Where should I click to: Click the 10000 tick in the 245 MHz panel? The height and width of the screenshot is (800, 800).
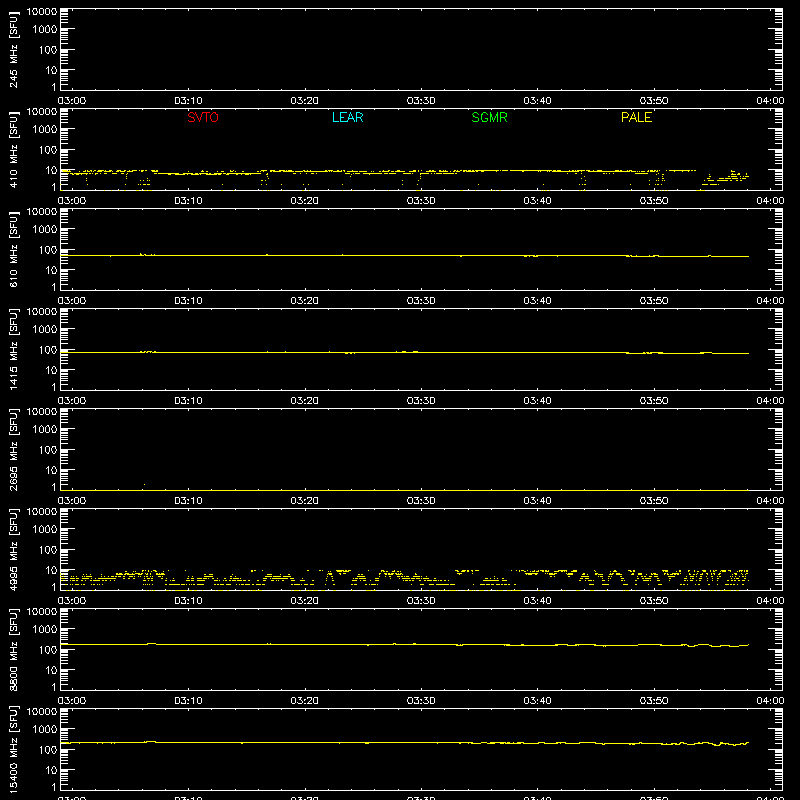(42, 12)
